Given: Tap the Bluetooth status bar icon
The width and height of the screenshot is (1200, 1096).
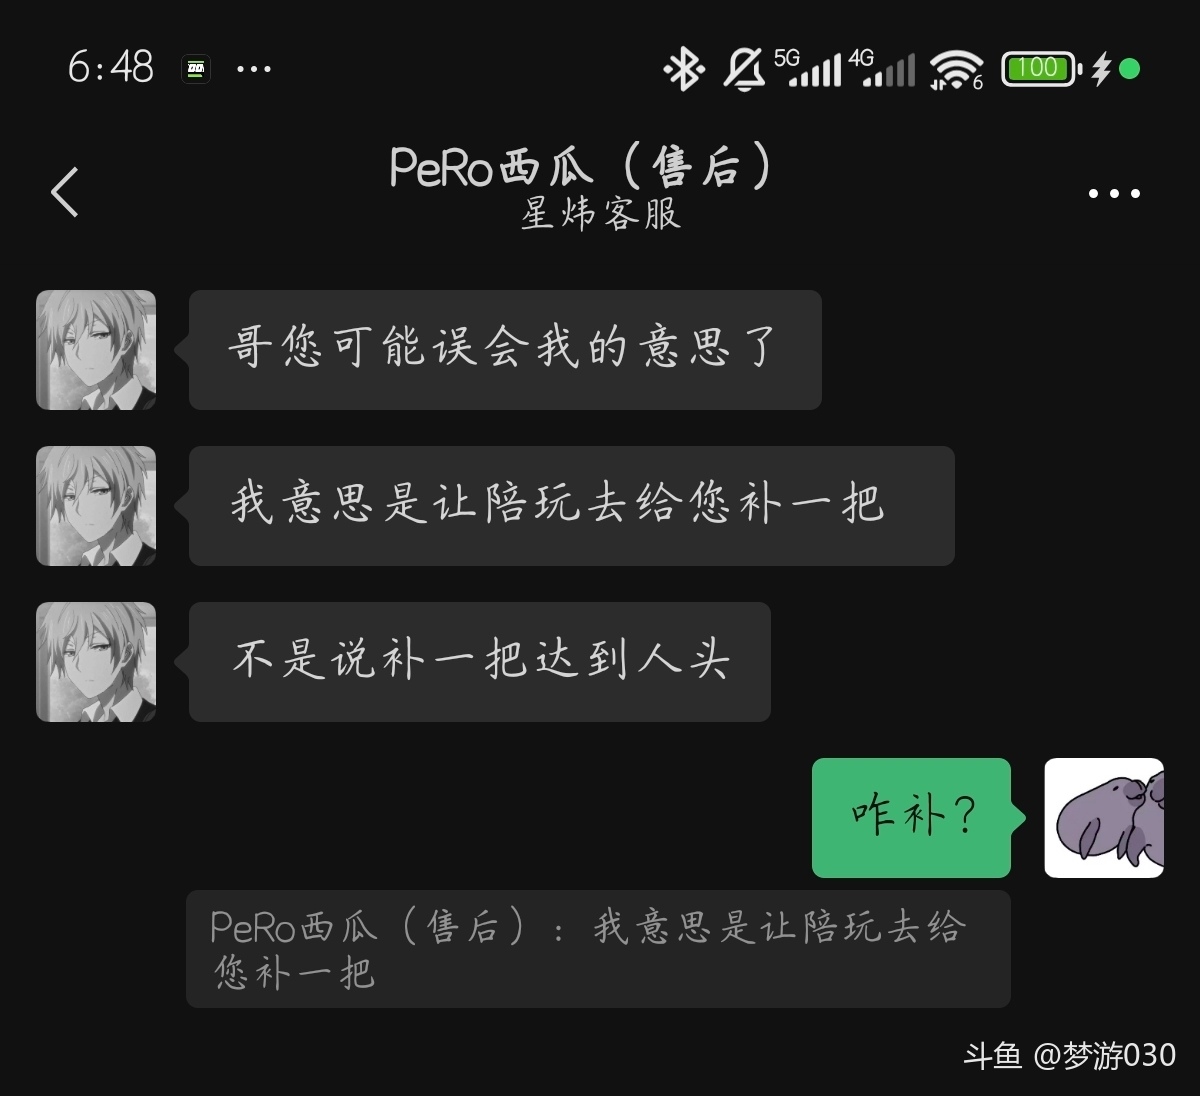Looking at the screenshot, I should click(x=684, y=69).
